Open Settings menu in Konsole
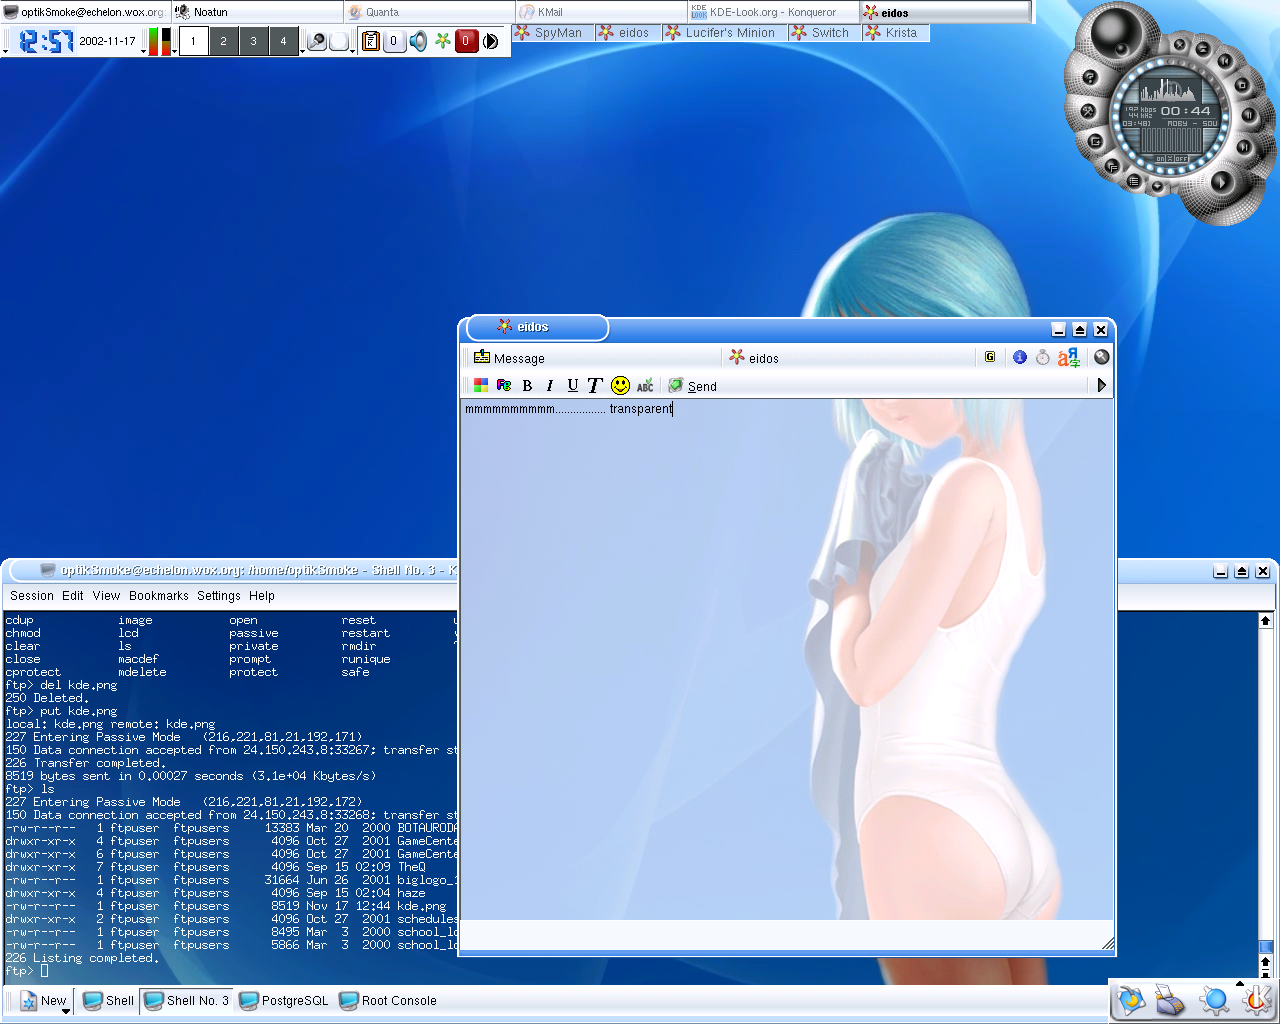This screenshot has height=1024, width=1280. (219, 595)
